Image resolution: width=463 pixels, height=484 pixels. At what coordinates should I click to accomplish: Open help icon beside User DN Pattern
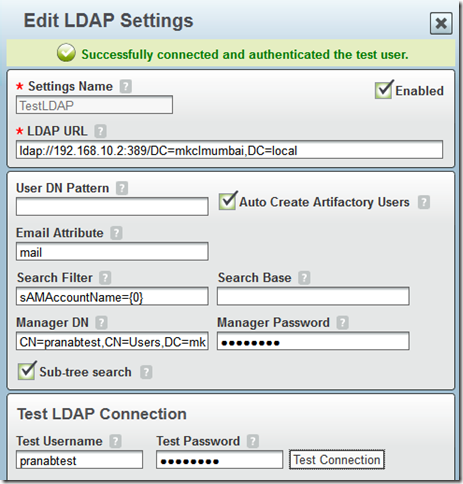coord(122,188)
